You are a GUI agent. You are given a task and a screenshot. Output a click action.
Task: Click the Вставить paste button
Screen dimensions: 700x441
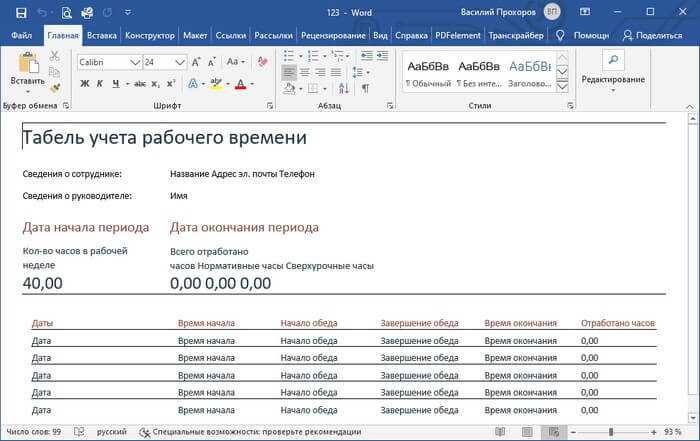tap(28, 72)
